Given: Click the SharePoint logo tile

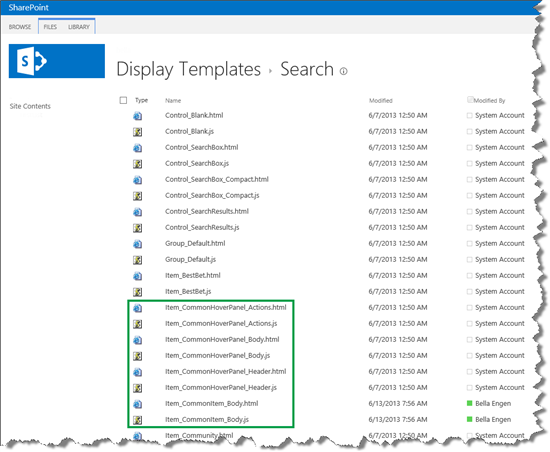Looking at the screenshot, I should [x=57, y=61].
